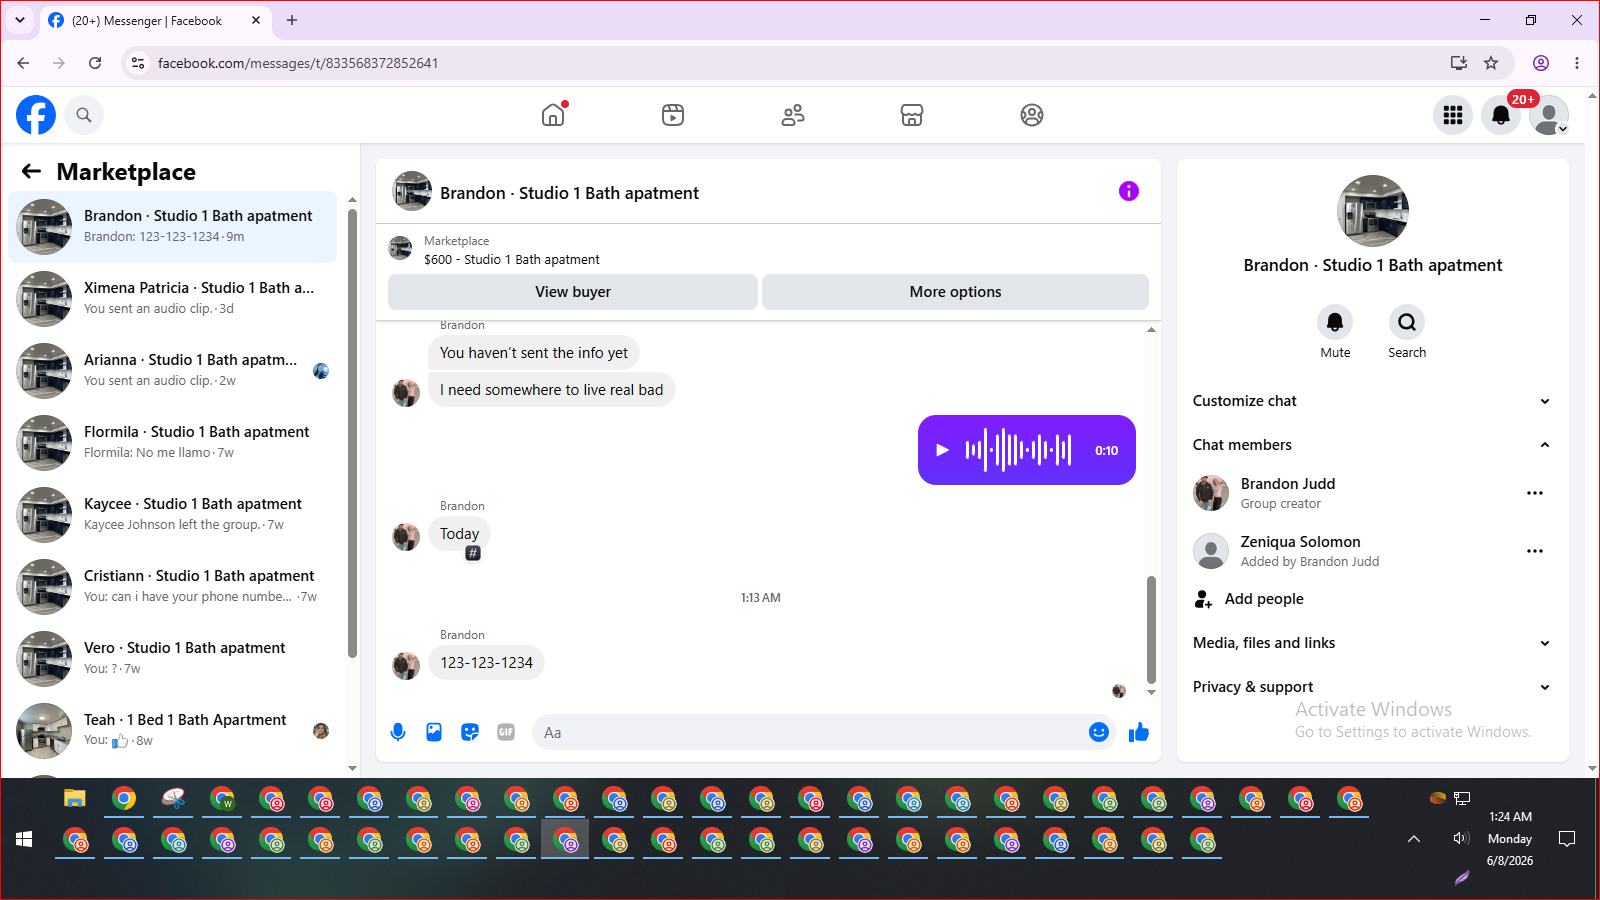Open the Friends icon in top navigation
This screenshot has width=1600, height=900.
tap(793, 115)
